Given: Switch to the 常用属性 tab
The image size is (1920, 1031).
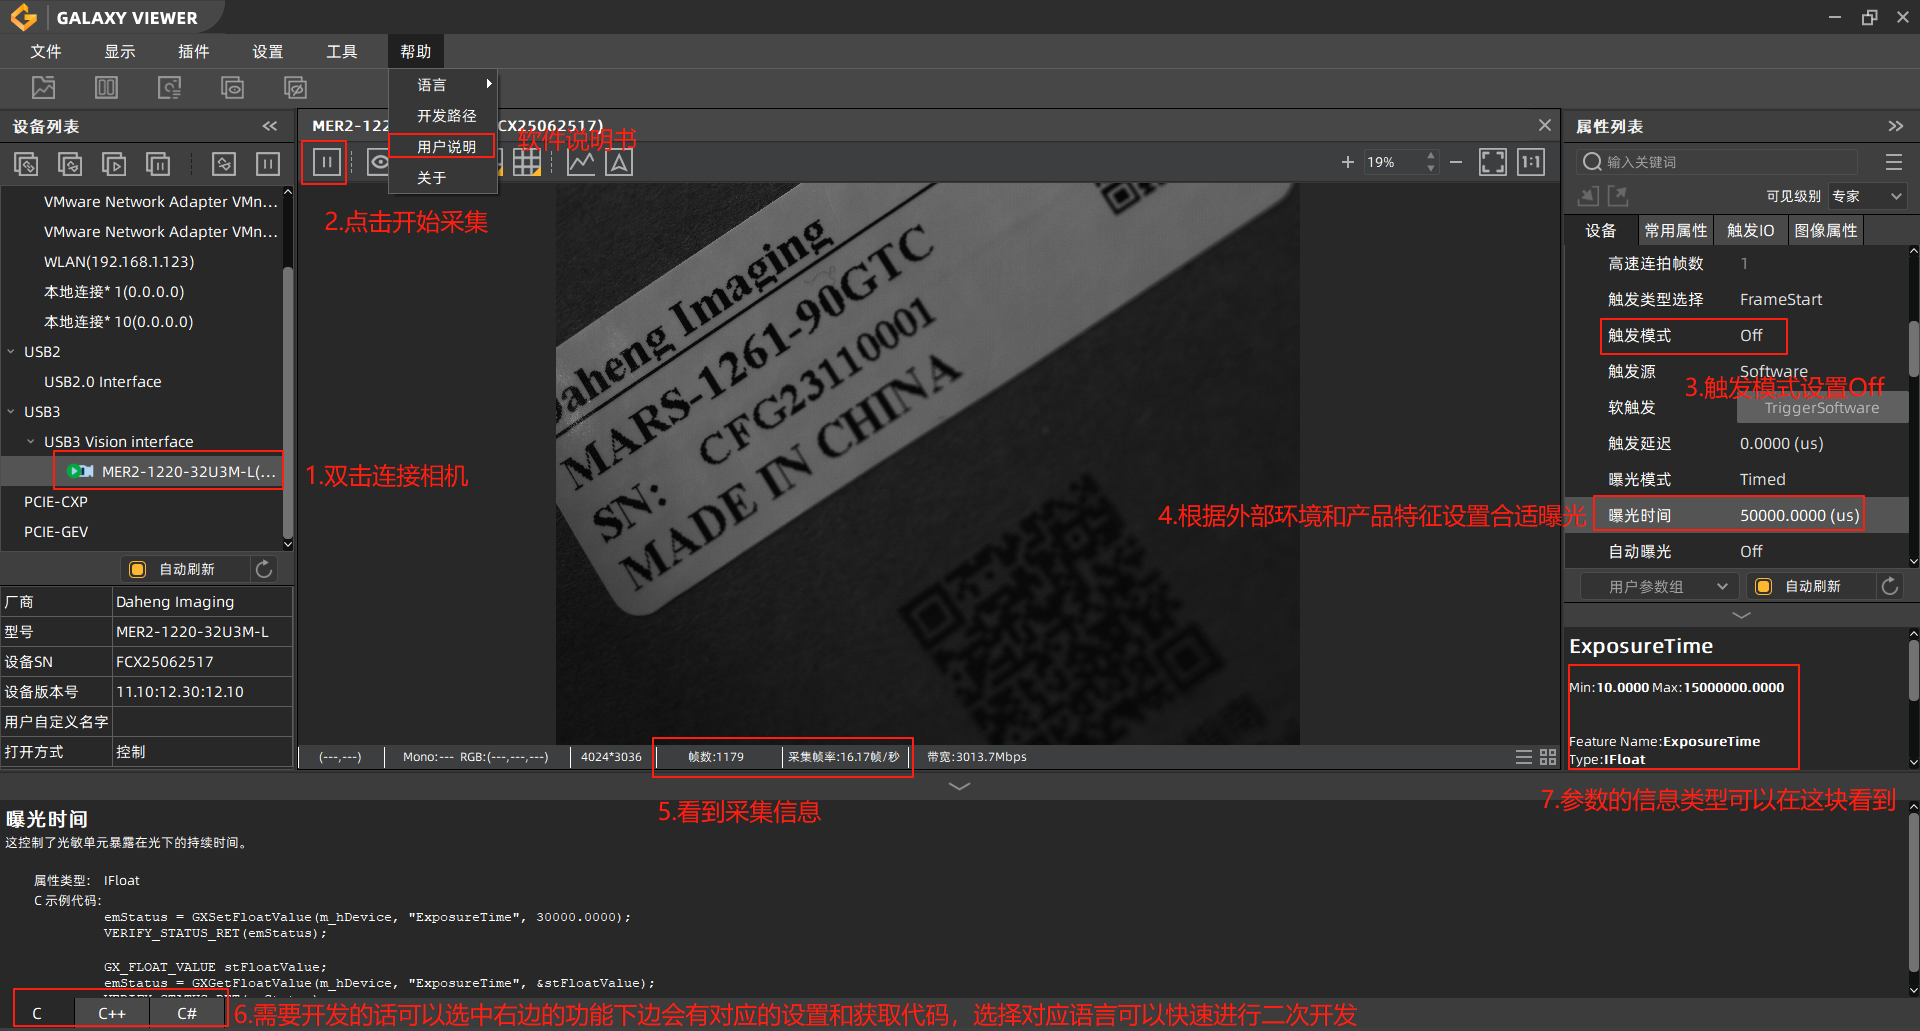Looking at the screenshot, I should (x=1676, y=231).
